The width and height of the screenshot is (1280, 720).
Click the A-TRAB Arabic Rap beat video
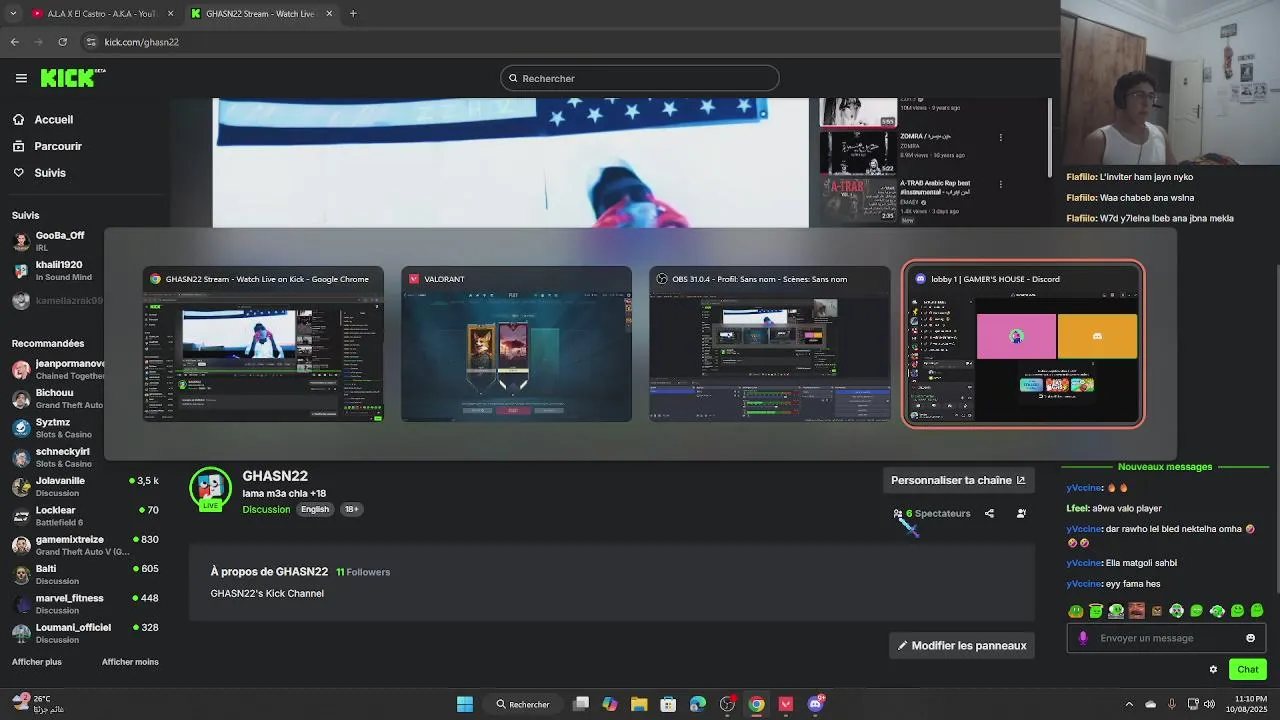(904, 200)
